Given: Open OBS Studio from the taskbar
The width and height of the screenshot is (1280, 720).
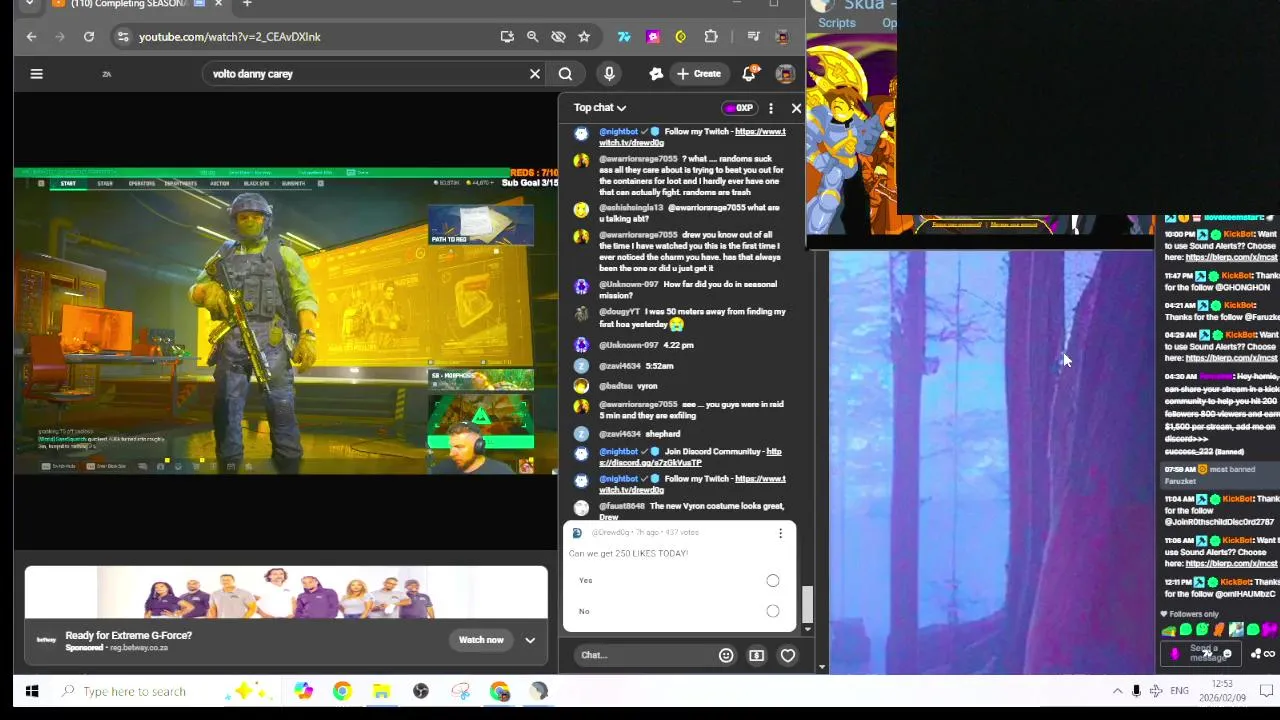Looking at the screenshot, I should 421,691.
